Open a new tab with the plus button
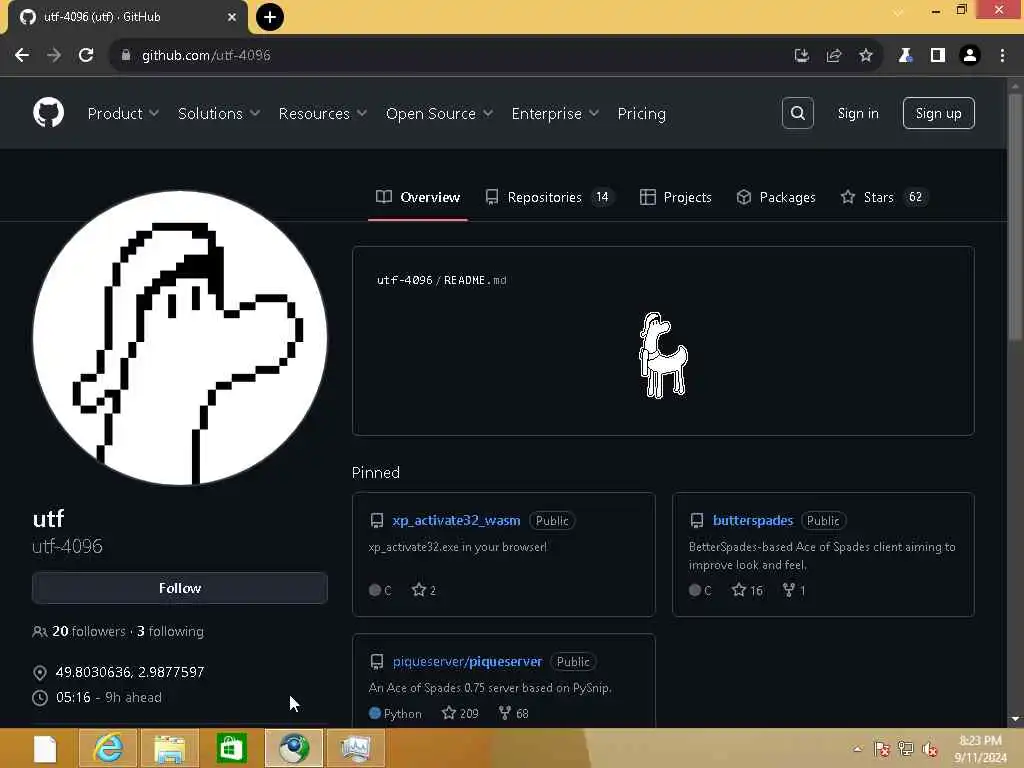 (x=270, y=17)
